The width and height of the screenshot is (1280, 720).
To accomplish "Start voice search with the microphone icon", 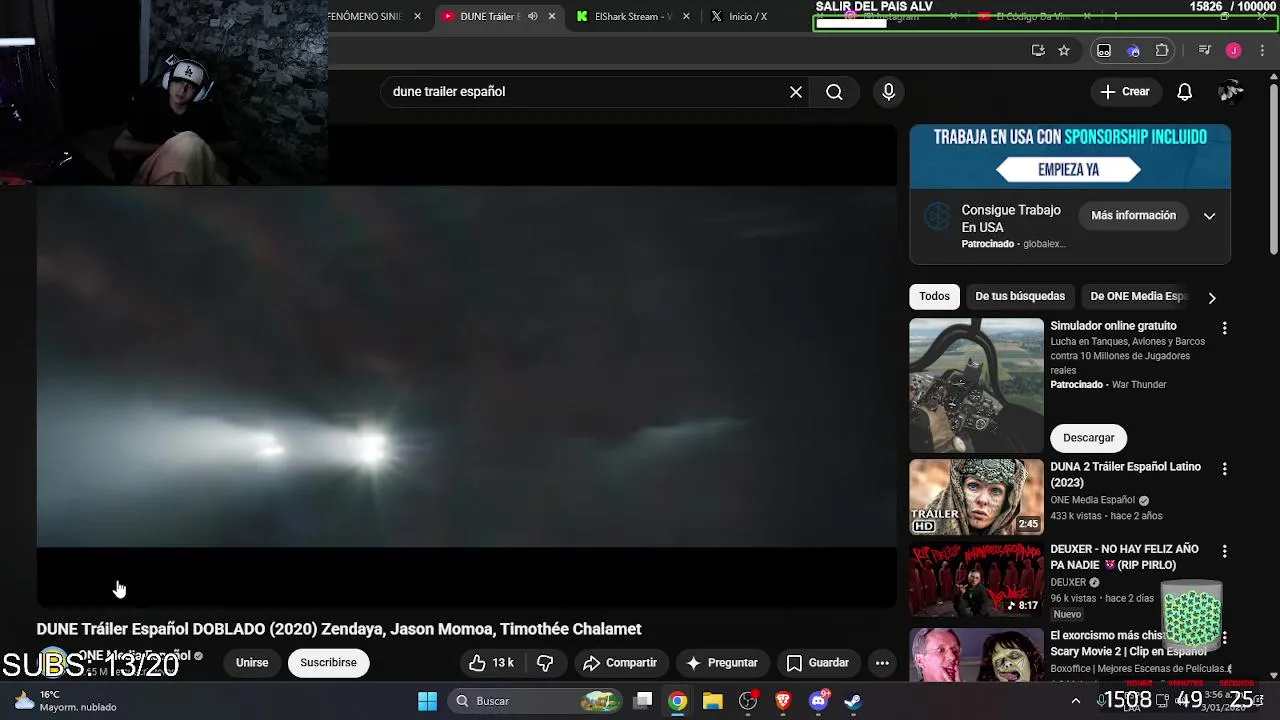I will tap(888, 92).
